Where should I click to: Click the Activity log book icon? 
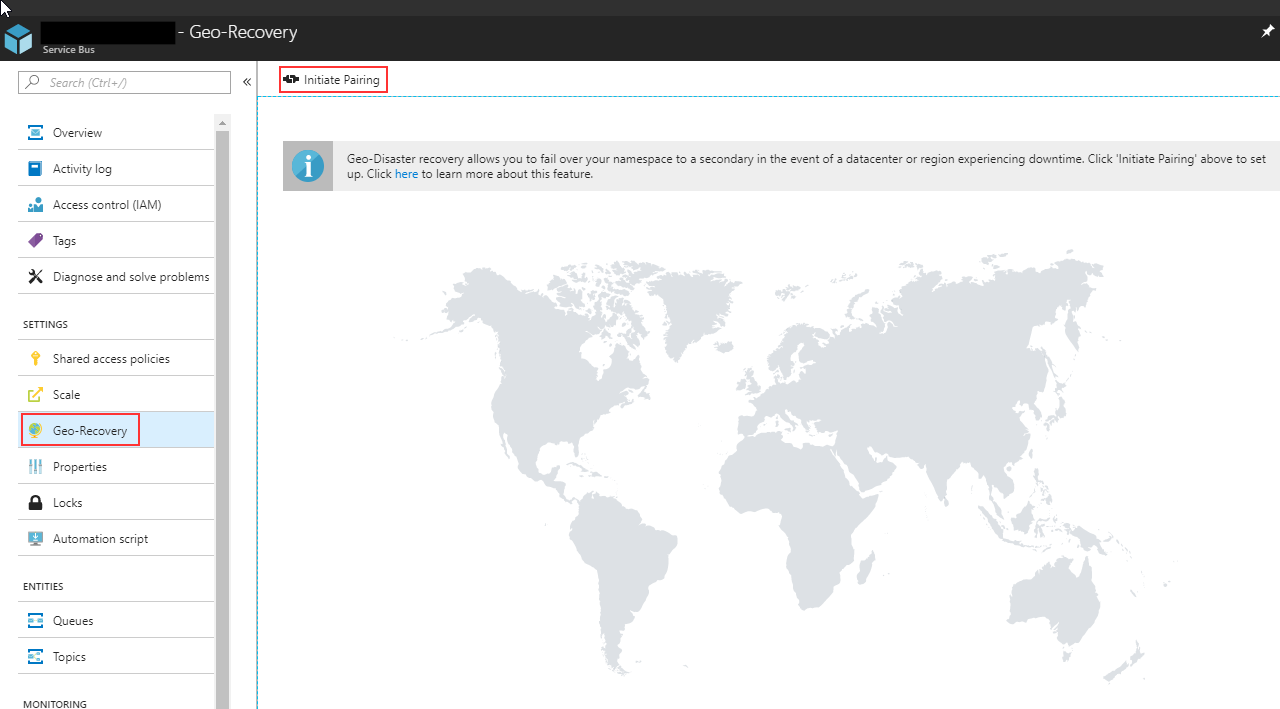(35, 168)
